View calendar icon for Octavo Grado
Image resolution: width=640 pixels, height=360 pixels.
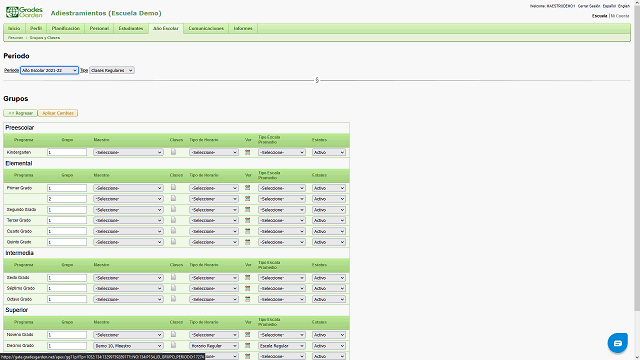coord(247,299)
